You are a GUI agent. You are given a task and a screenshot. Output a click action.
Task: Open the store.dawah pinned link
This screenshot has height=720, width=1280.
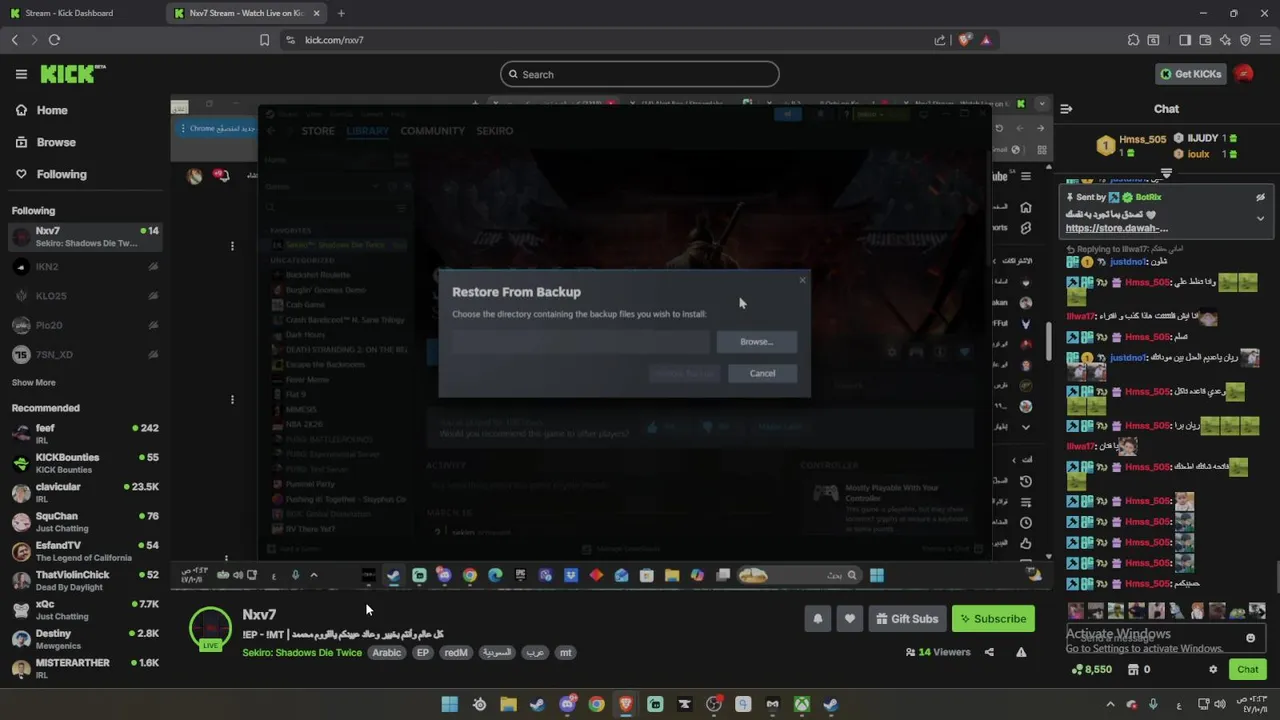pos(1116,228)
